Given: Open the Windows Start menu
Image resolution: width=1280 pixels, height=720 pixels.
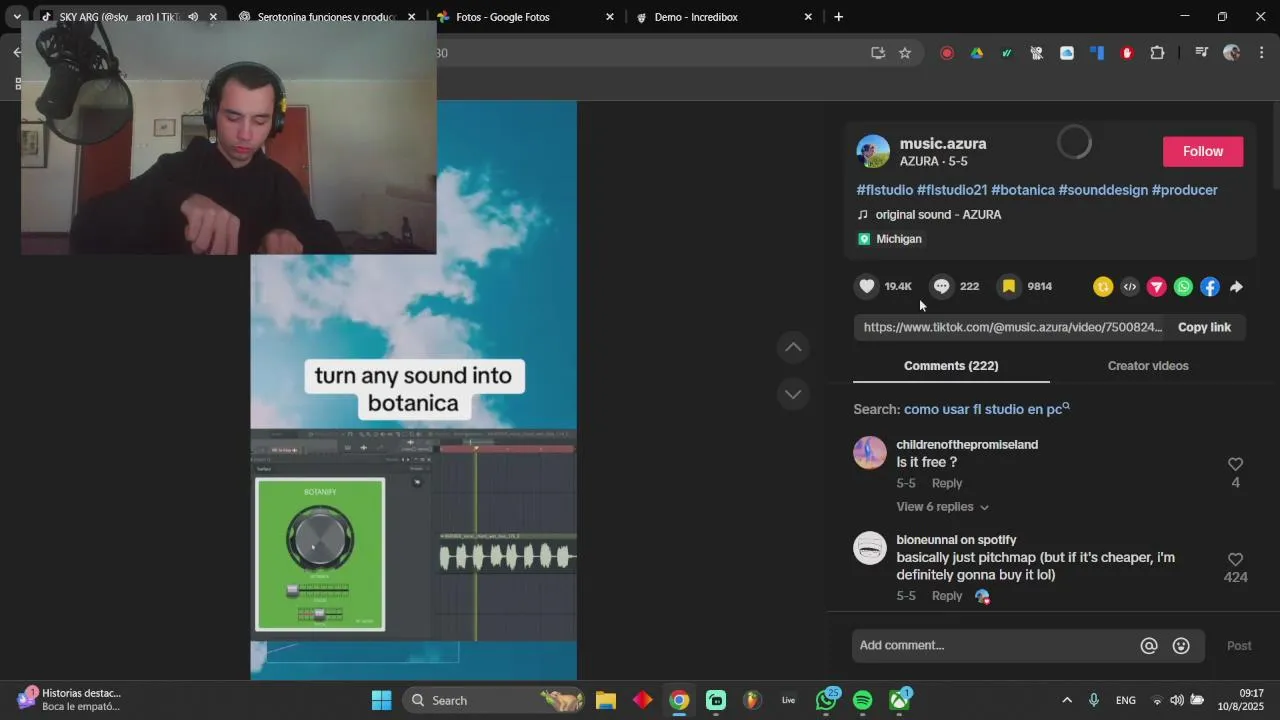Looking at the screenshot, I should coord(381,700).
